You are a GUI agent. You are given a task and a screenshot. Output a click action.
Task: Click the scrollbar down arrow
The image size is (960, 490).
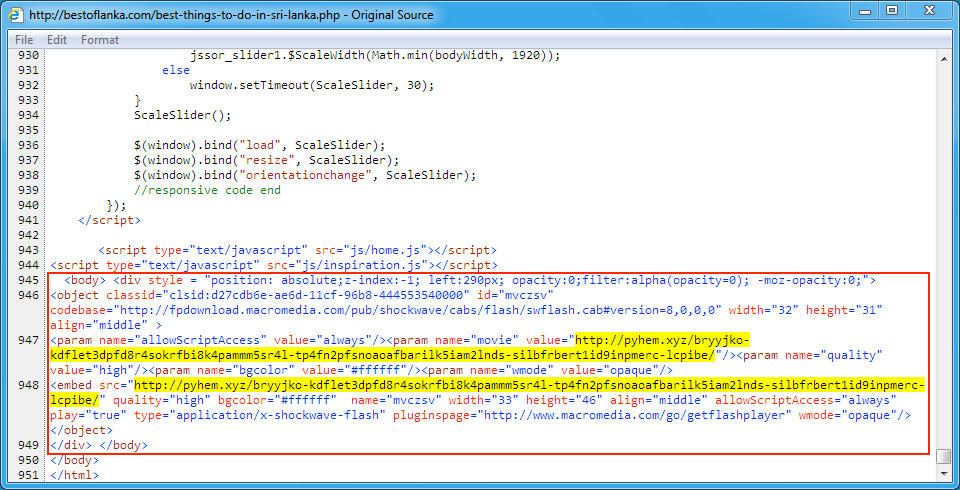[x=943, y=474]
